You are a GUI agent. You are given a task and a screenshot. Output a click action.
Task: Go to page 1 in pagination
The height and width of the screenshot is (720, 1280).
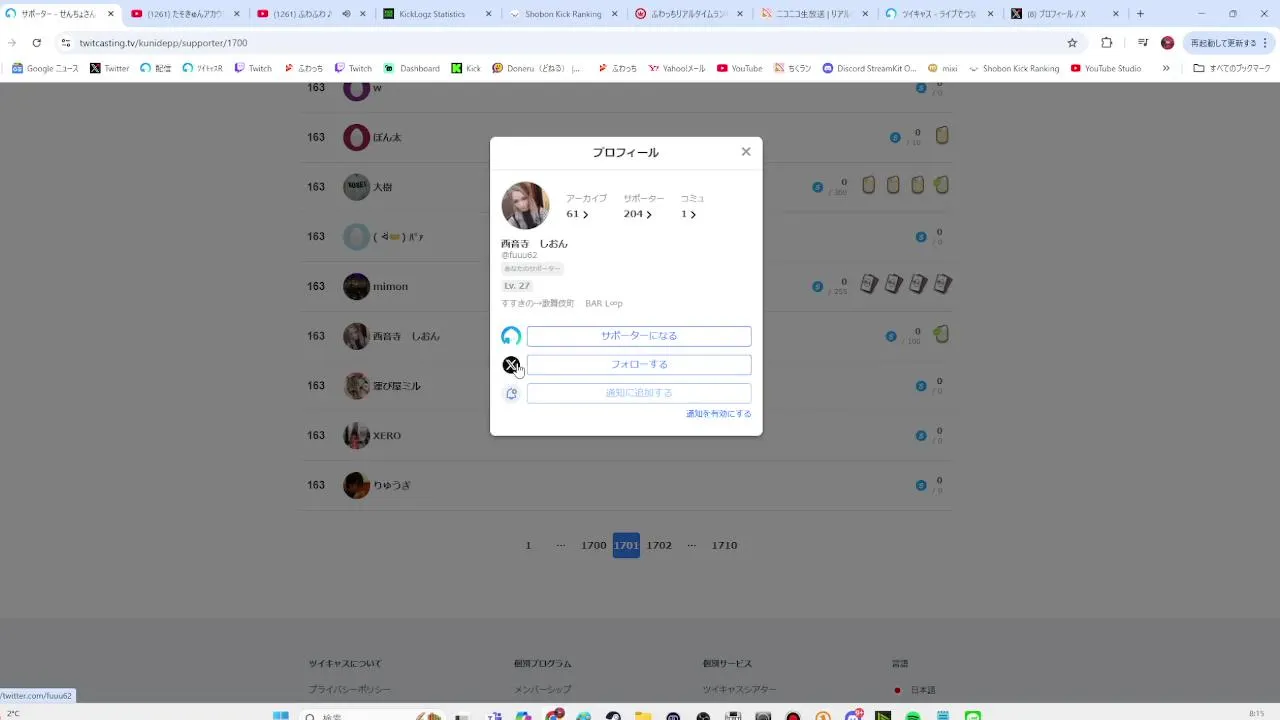pos(528,545)
